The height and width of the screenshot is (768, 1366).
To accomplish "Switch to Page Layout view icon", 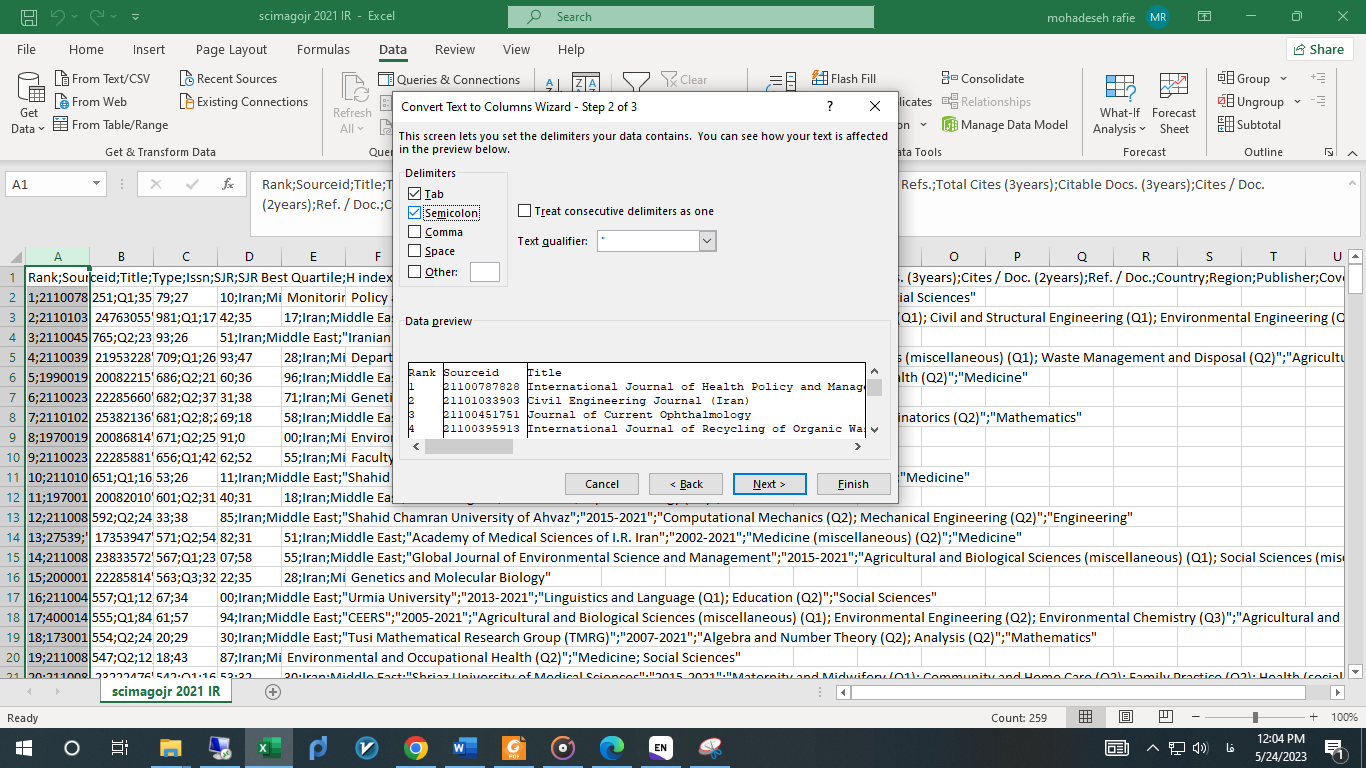I will [x=1125, y=717].
